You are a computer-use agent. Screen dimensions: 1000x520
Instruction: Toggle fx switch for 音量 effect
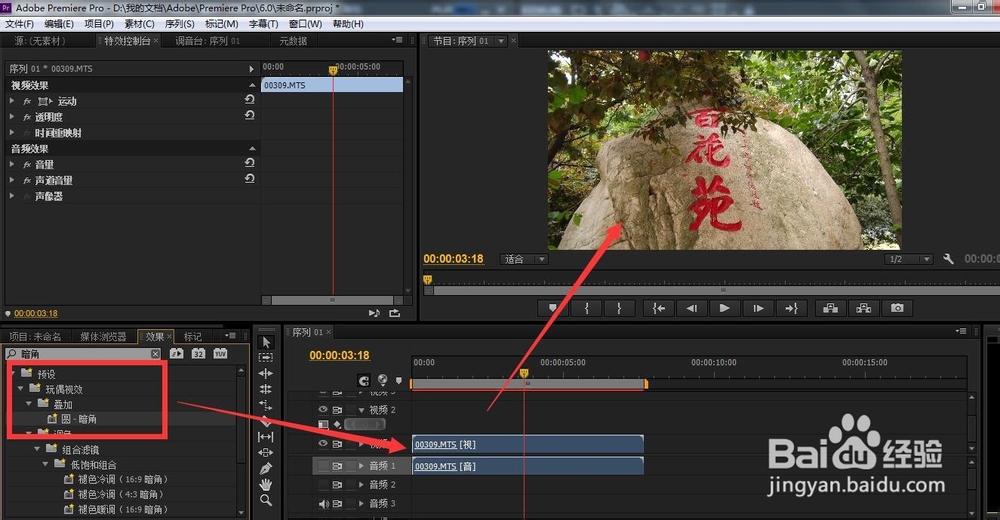tap(27, 165)
